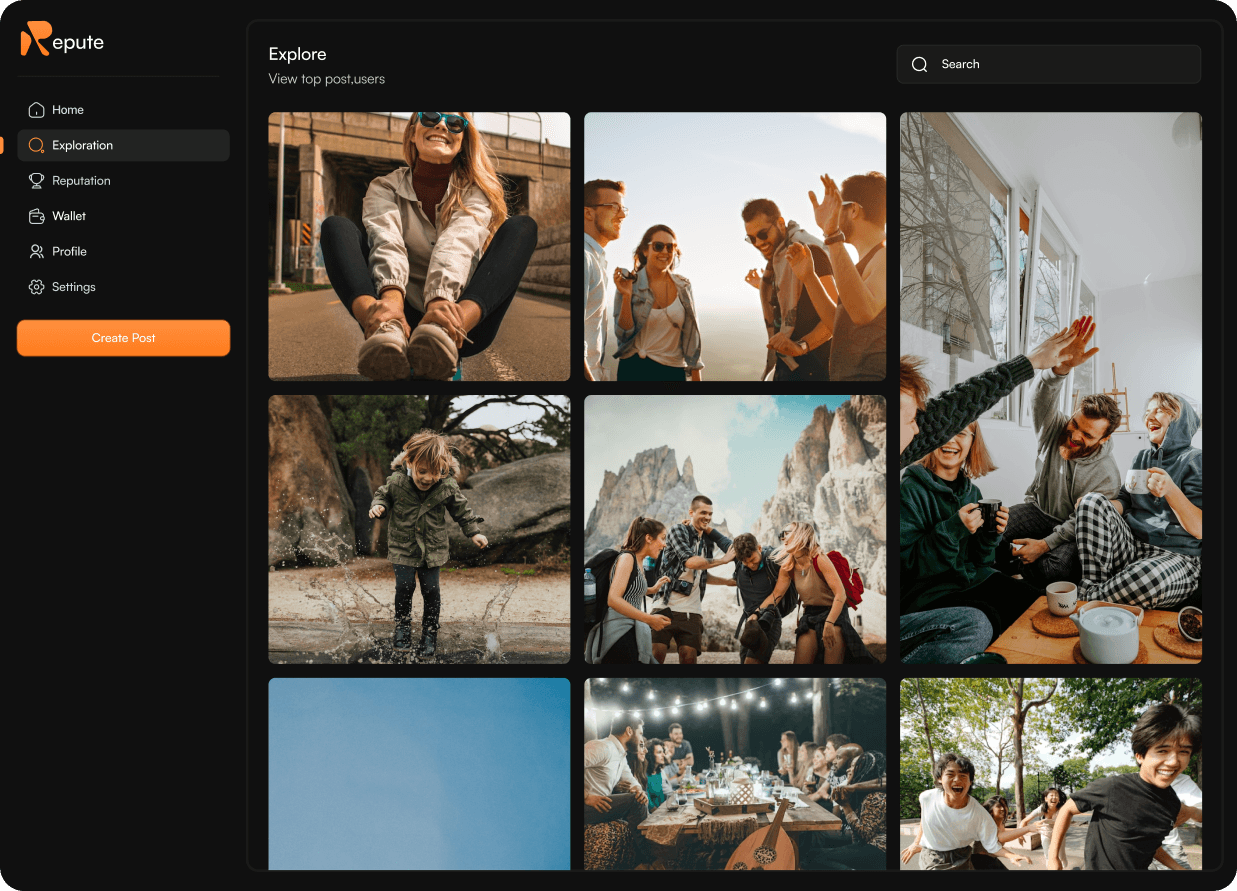Open the child splashing in water photo

pos(418,529)
